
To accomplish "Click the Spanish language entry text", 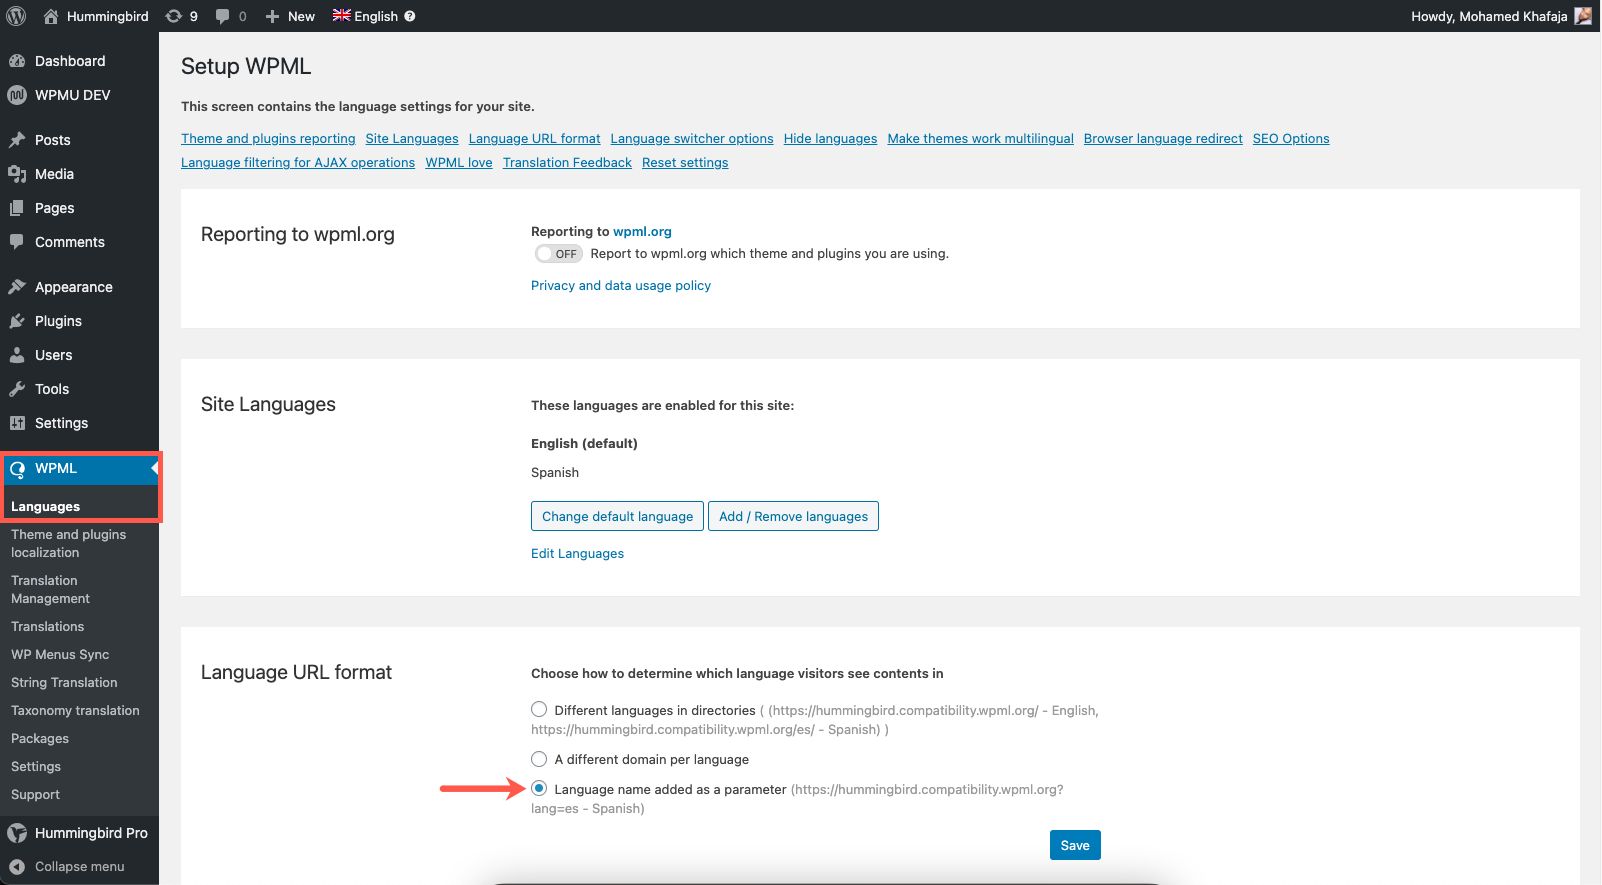I will 555,472.
